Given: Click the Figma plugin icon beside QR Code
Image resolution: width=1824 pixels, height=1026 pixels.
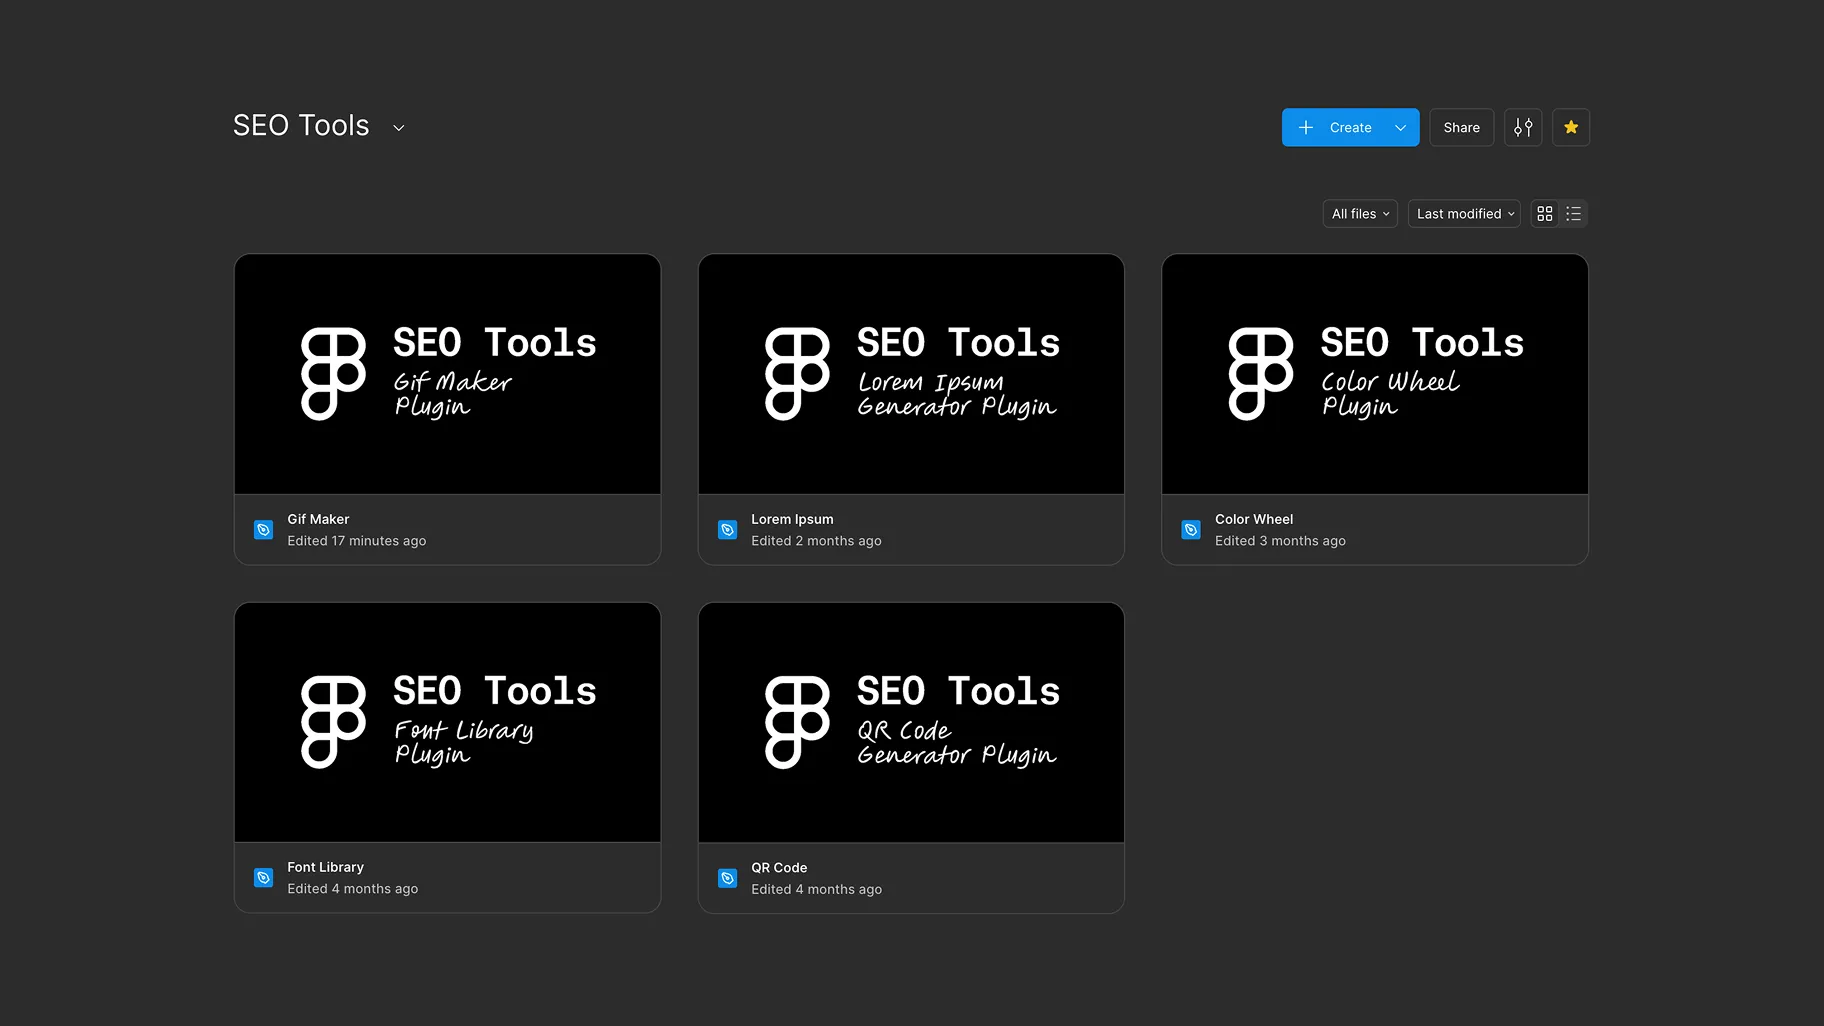Looking at the screenshot, I should pos(727,877).
